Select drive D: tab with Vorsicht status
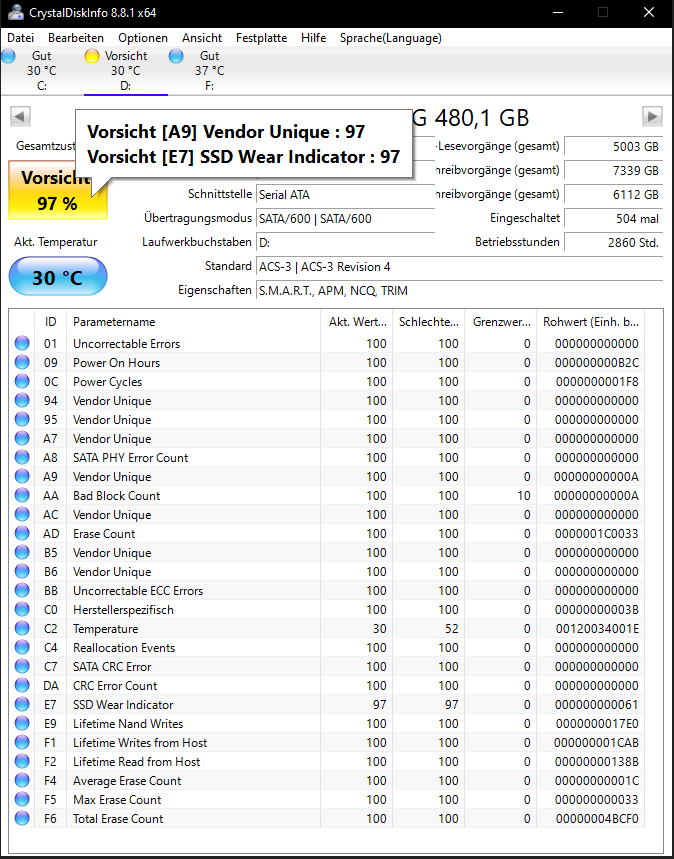The width and height of the screenshot is (674, 859). coord(126,71)
